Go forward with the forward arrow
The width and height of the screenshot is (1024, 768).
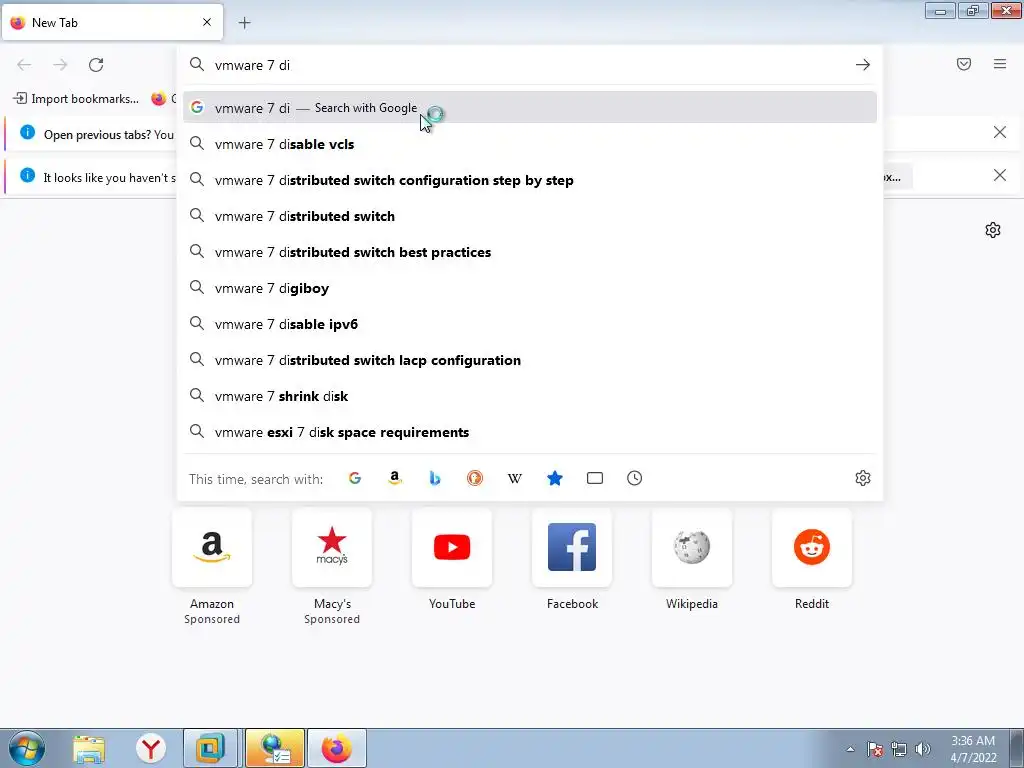point(60,65)
